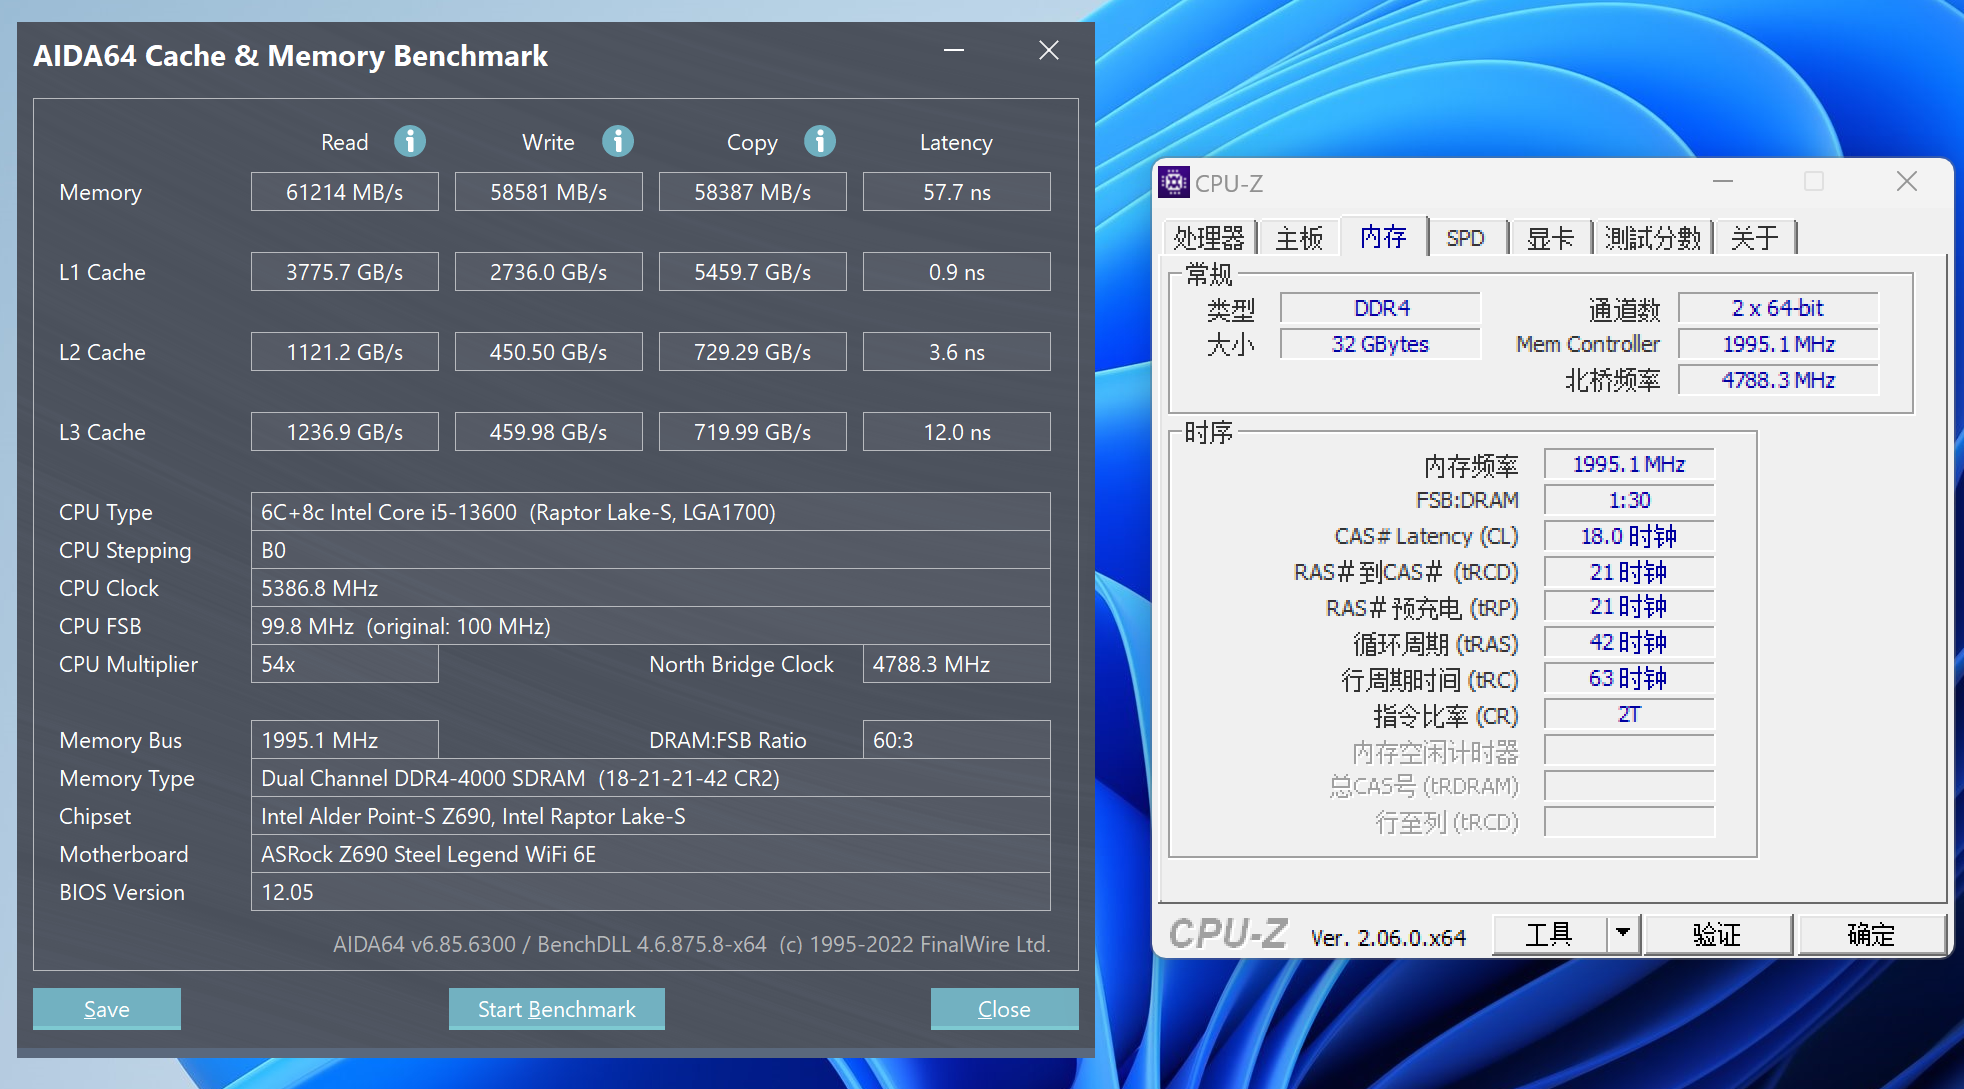Close the AIDA64 benchmark window with X

[1048, 50]
